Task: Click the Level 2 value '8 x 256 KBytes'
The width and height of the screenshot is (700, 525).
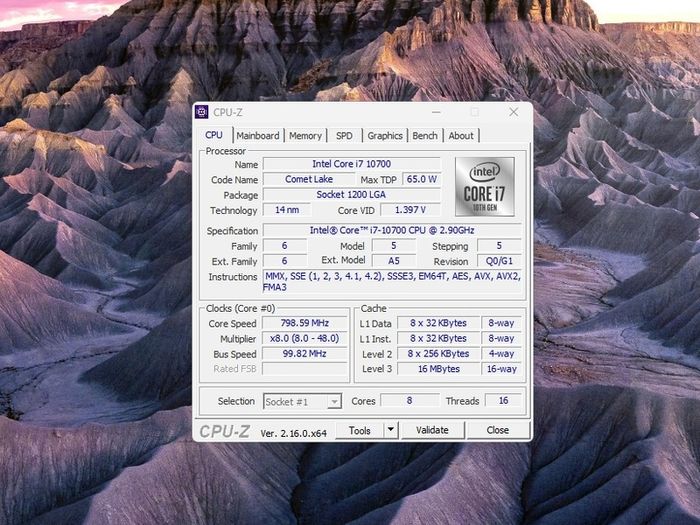Action: click(x=438, y=354)
